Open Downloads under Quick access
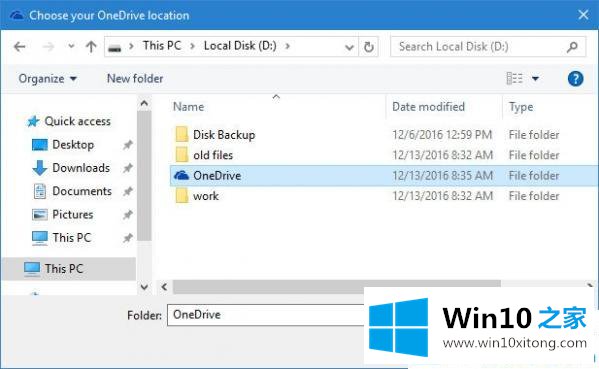Image resolution: width=599 pixels, height=369 pixels. point(81,168)
